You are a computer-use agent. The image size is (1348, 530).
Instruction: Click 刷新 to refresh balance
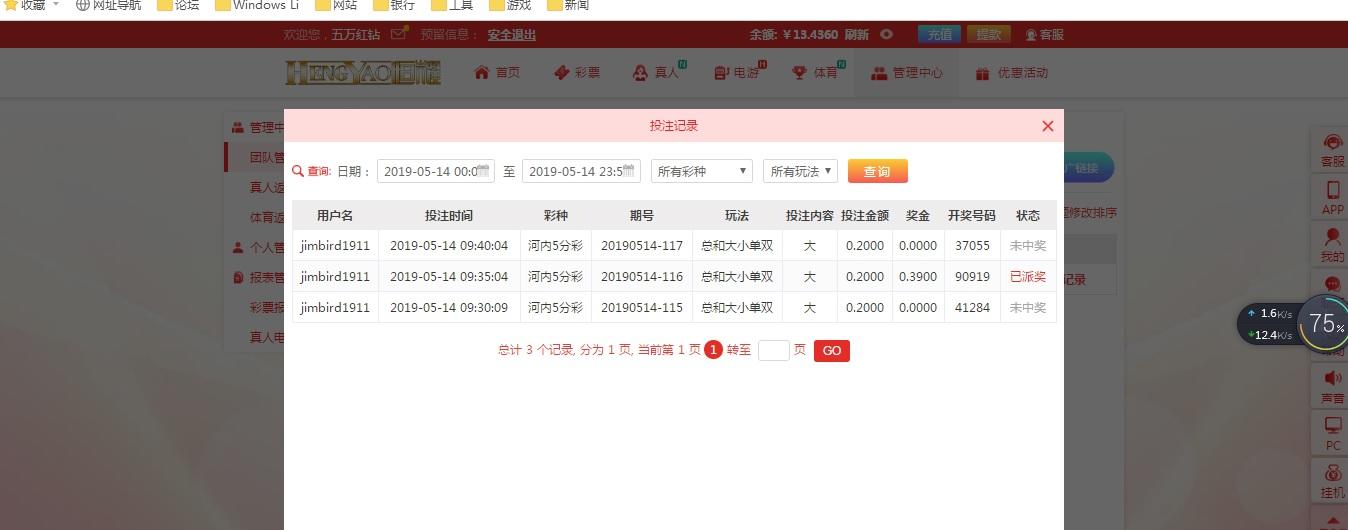tap(857, 34)
